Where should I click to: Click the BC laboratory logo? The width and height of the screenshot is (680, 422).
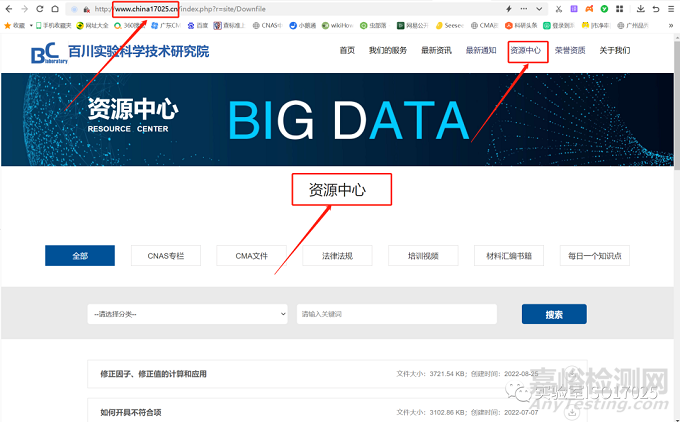click(x=49, y=53)
